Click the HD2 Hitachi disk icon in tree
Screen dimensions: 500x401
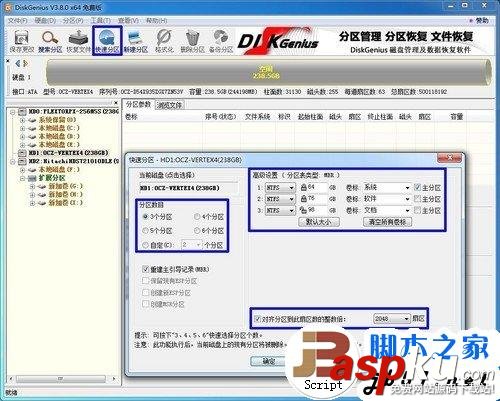coord(22,161)
